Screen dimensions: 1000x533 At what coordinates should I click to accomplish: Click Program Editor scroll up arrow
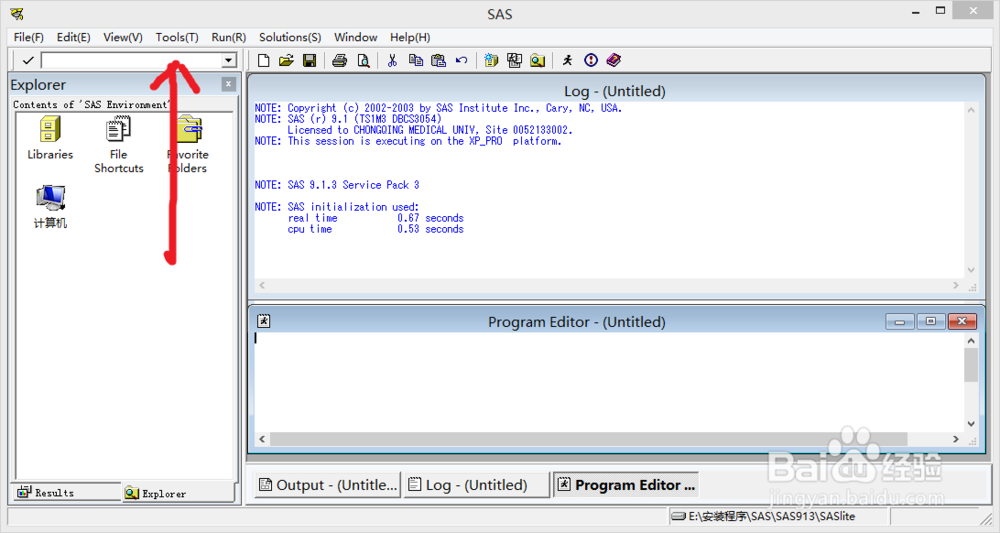[x=971, y=341]
